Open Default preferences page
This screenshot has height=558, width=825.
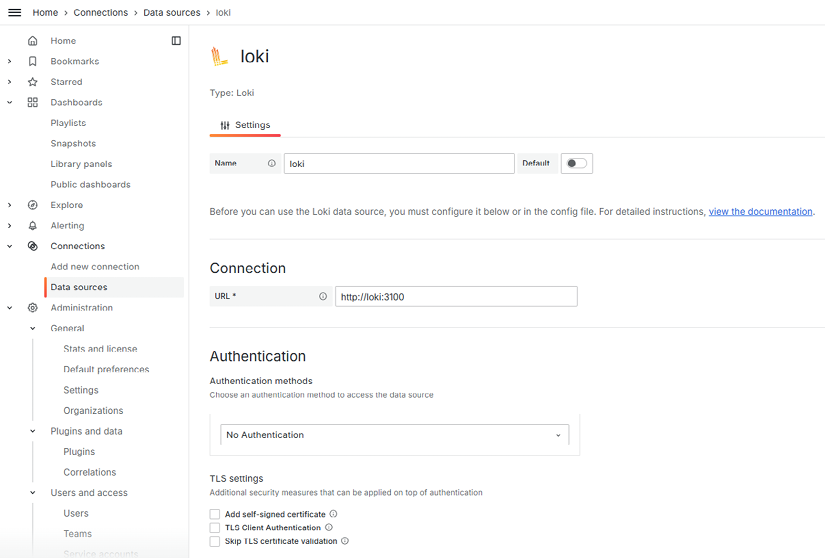[x=106, y=369]
